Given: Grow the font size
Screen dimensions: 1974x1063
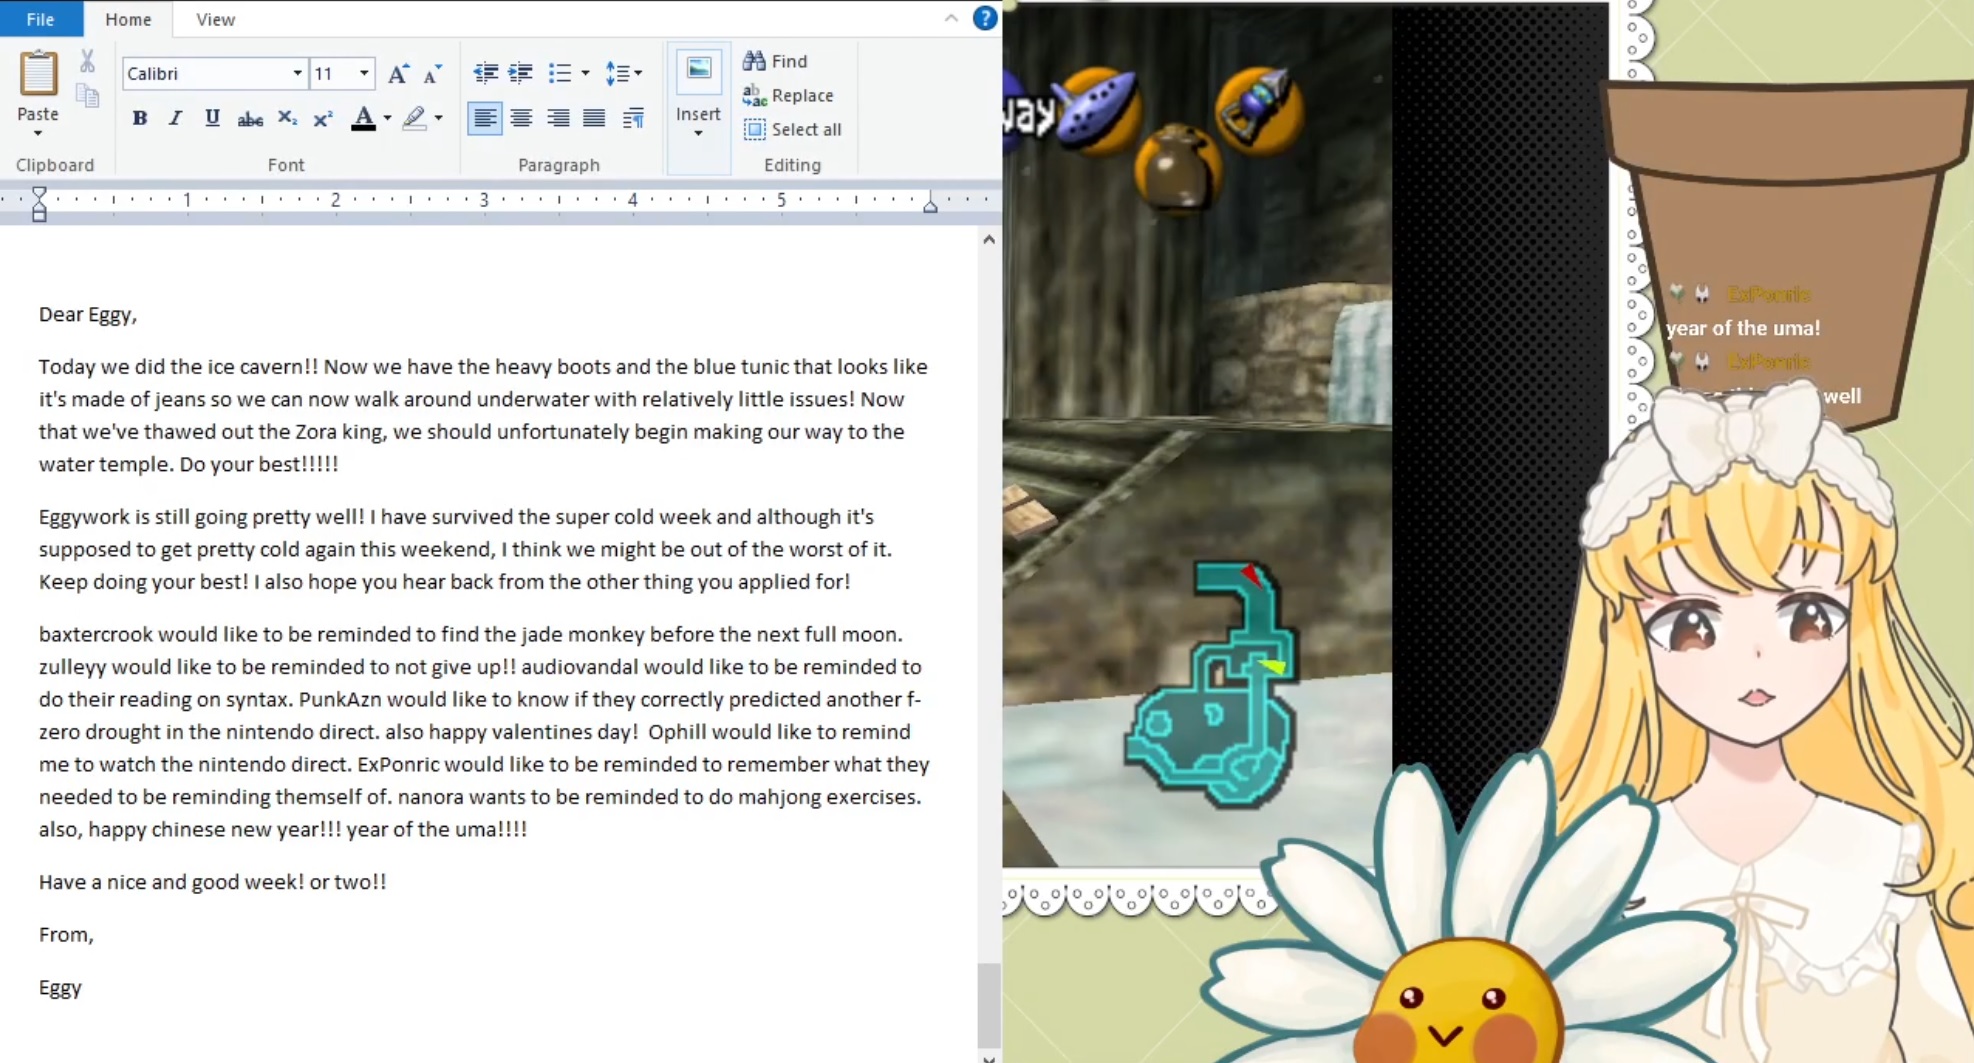Looking at the screenshot, I should pos(398,73).
